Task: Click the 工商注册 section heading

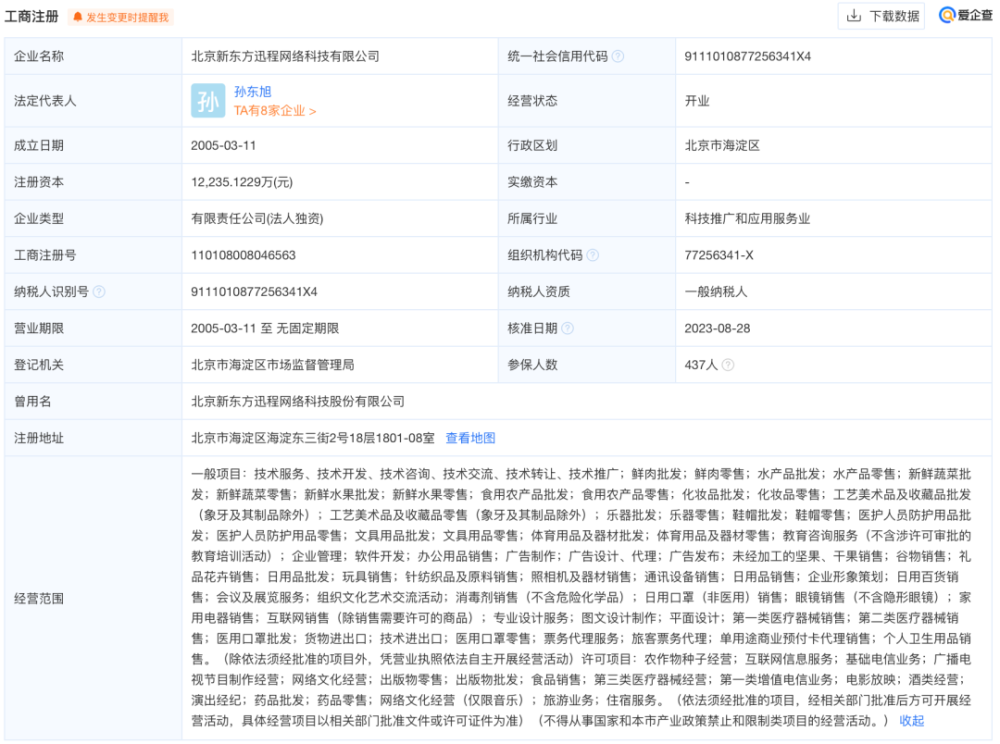Action: click(x=31, y=17)
